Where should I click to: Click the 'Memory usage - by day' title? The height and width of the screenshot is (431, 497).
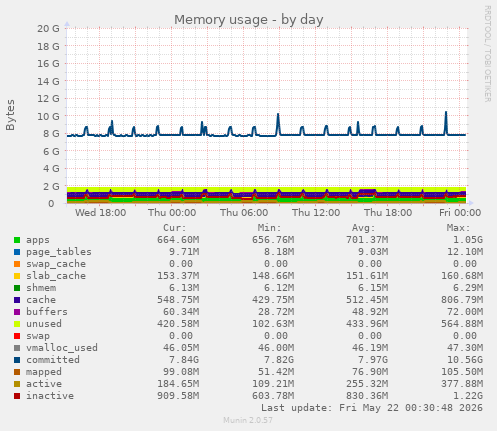click(x=249, y=20)
